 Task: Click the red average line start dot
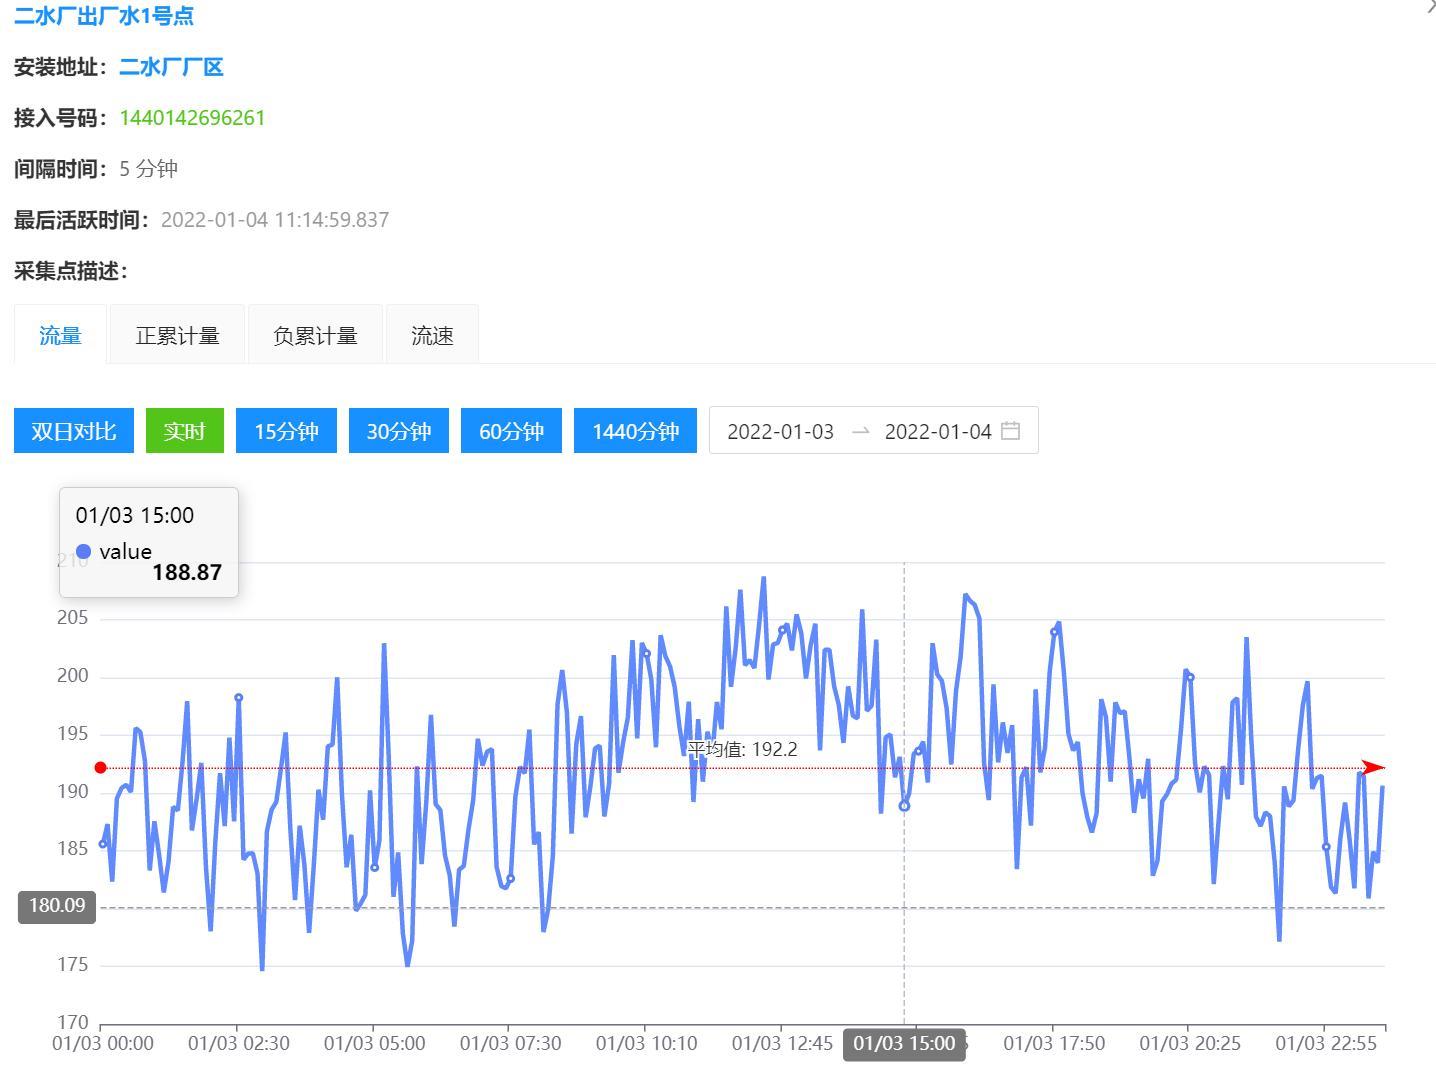click(100, 768)
